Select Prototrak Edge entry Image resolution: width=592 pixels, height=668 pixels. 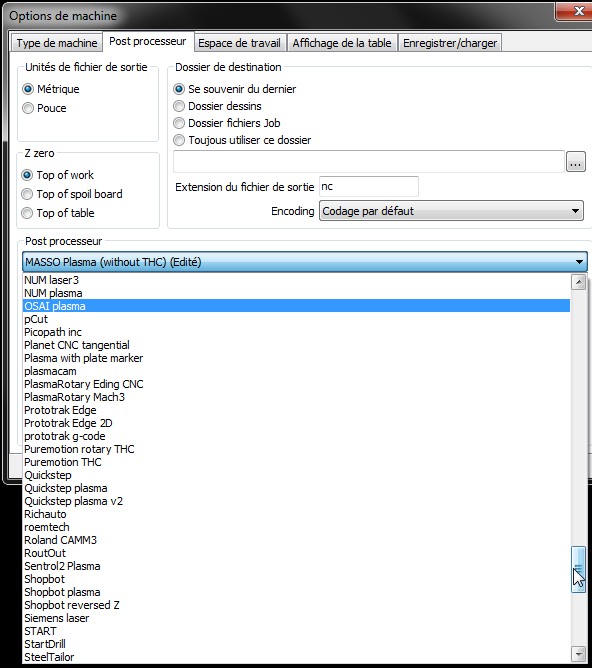[296, 410]
